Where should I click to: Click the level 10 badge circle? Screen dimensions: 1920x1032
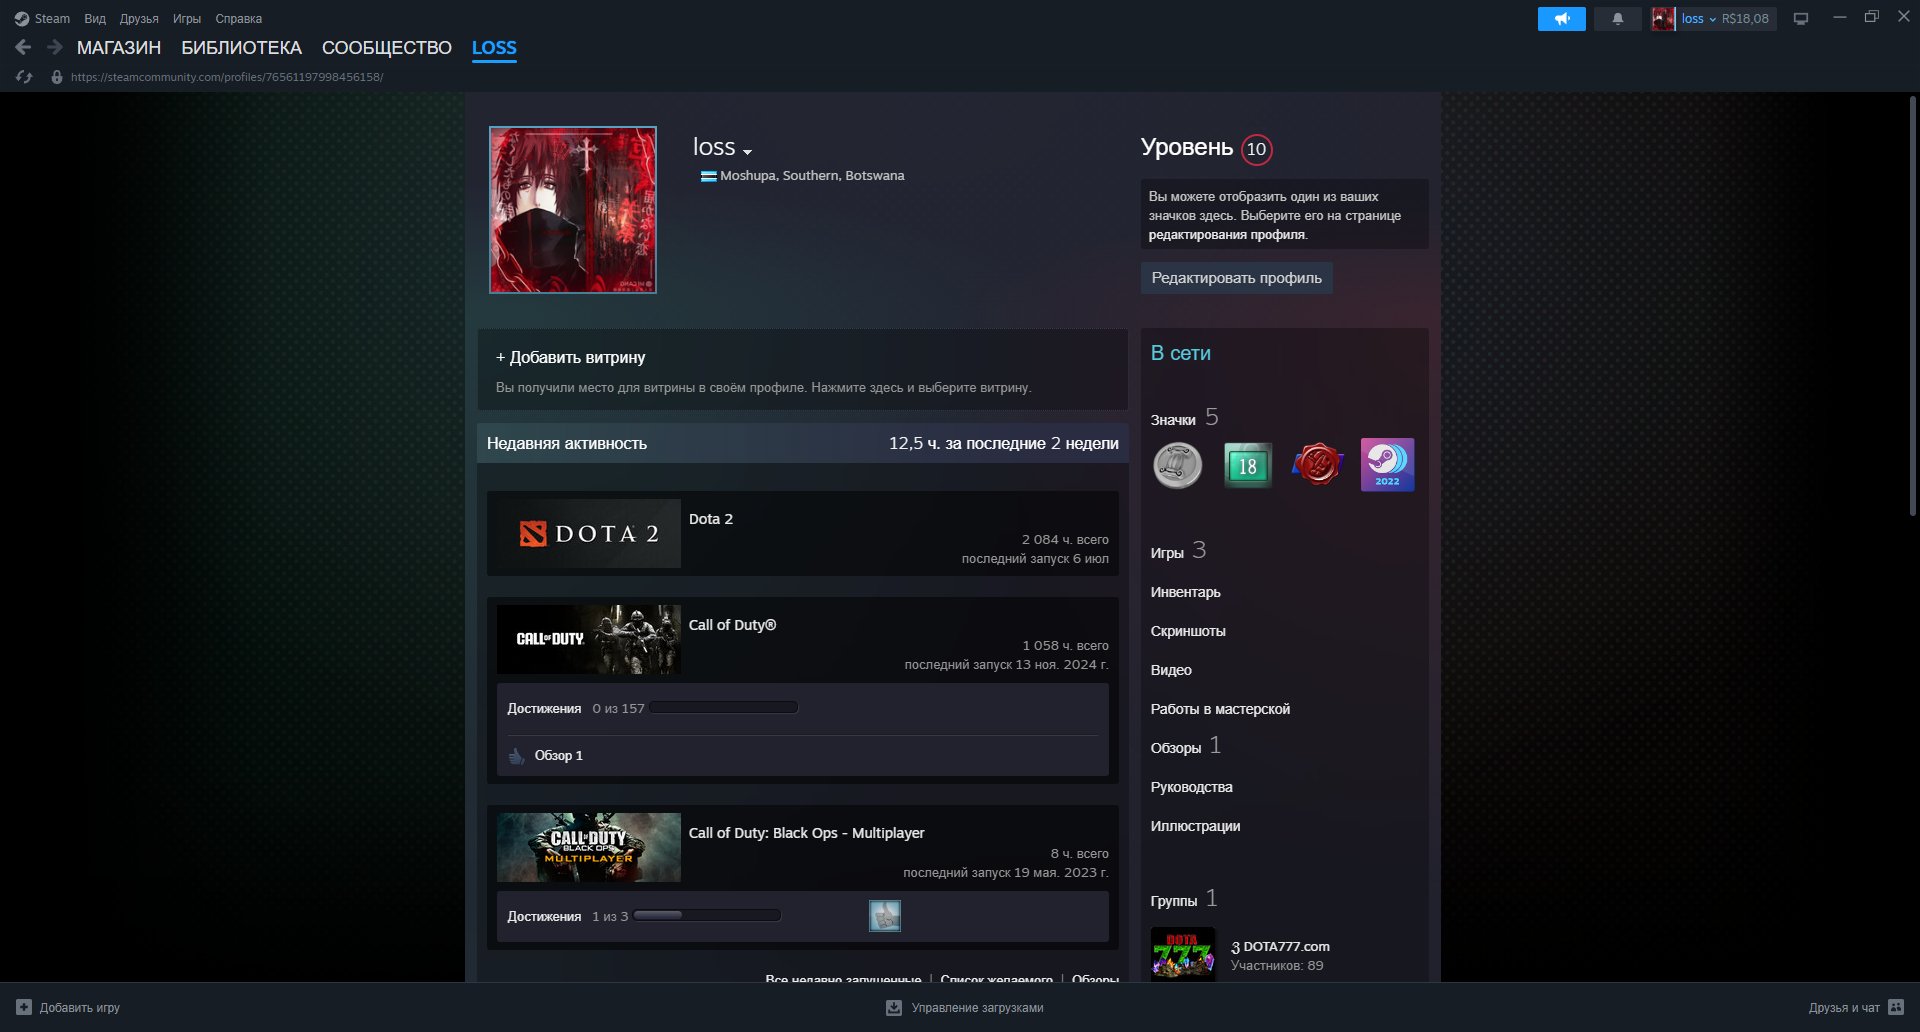1257,149
